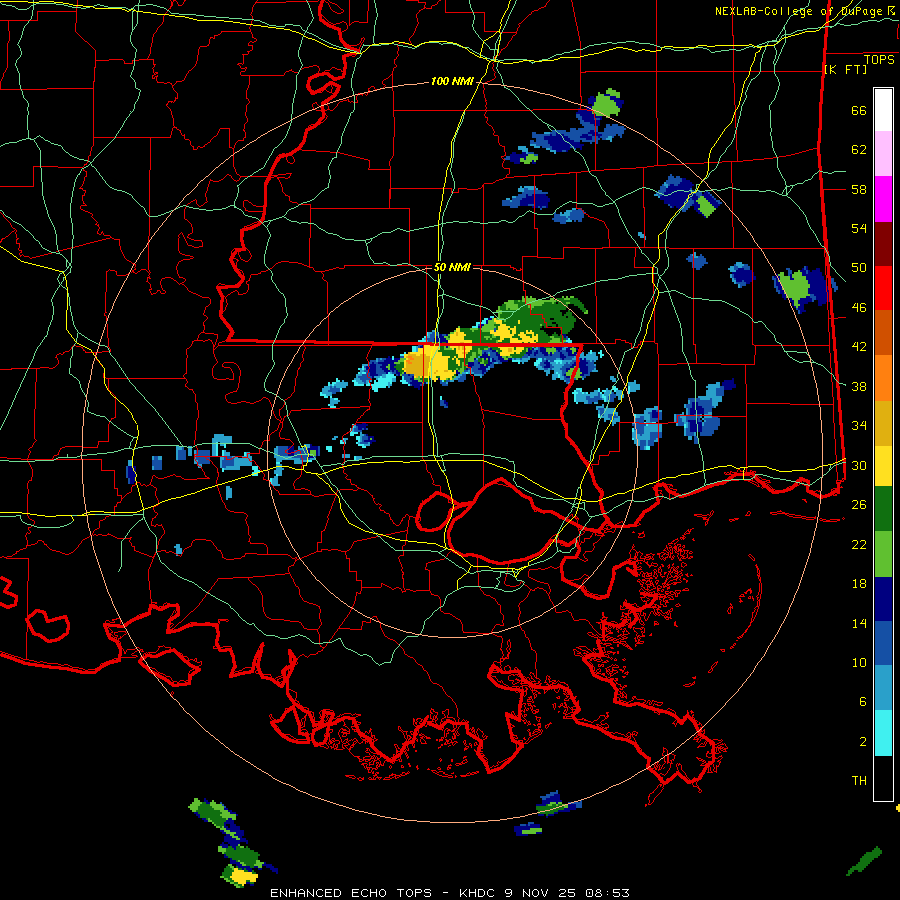This screenshot has height=900, width=900.
Task: Select the magenta 58 kft legend swatch
Action: pos(883,199)
